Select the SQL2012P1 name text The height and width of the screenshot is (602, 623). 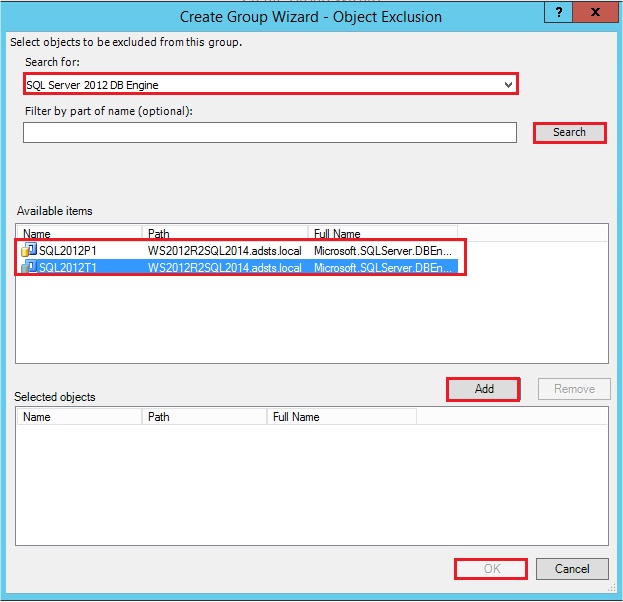tap(68, 251)
